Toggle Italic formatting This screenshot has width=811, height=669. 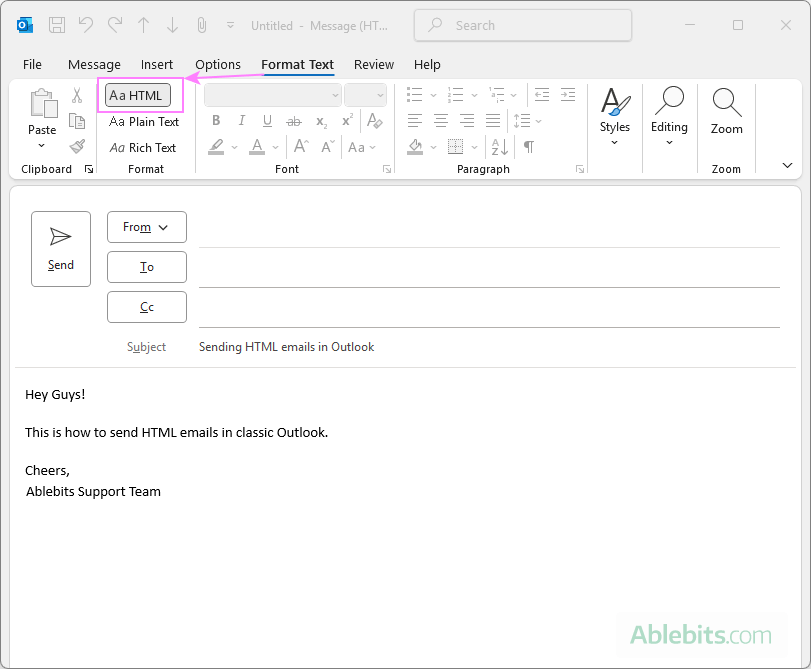pos(242,121)
